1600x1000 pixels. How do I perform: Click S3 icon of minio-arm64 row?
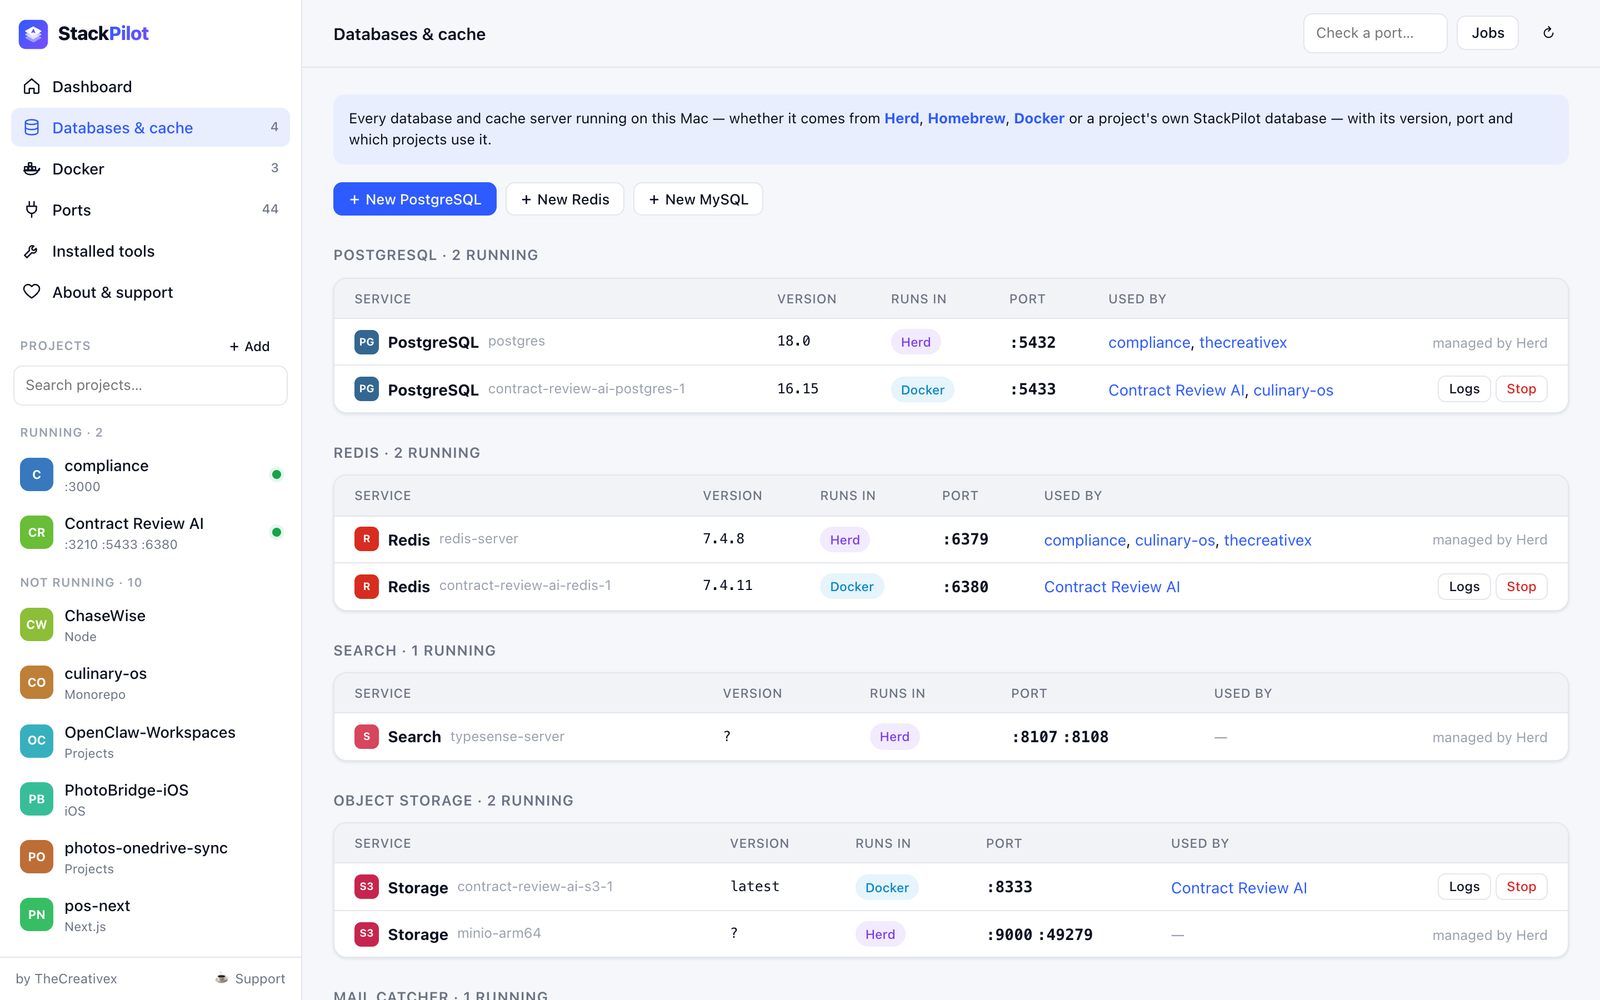[x=367, y=934]
